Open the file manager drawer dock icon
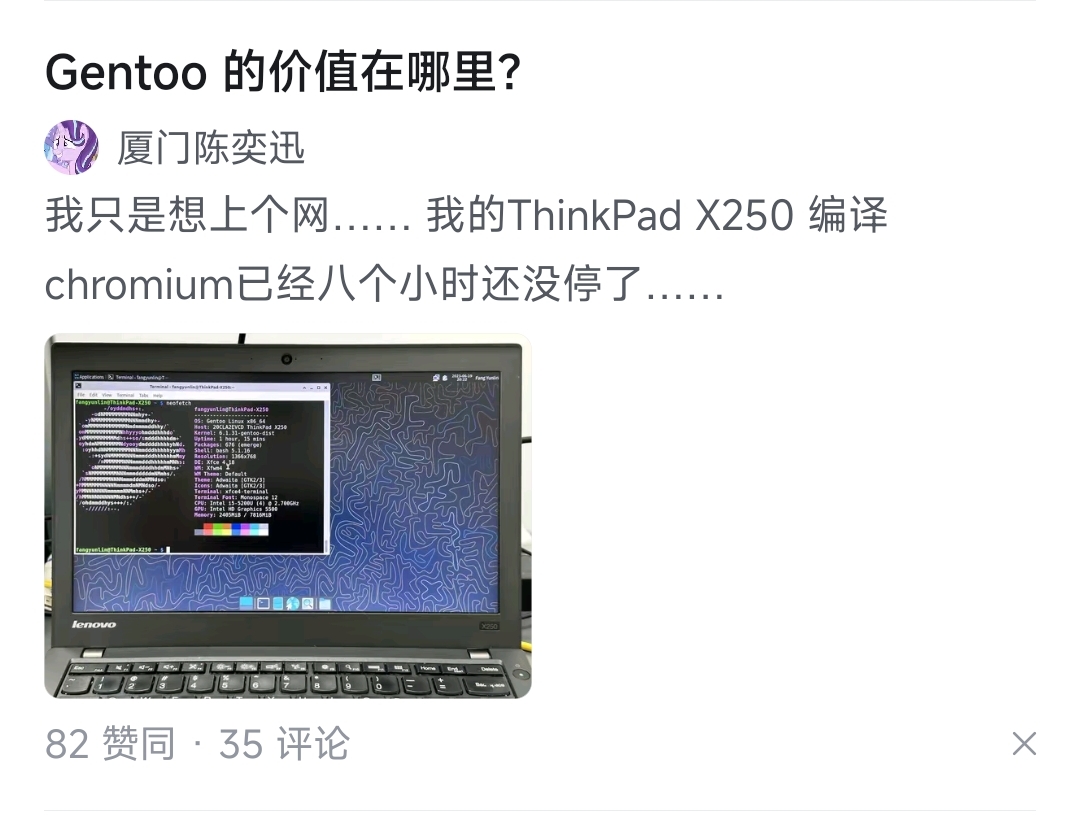 pos(278,603)
